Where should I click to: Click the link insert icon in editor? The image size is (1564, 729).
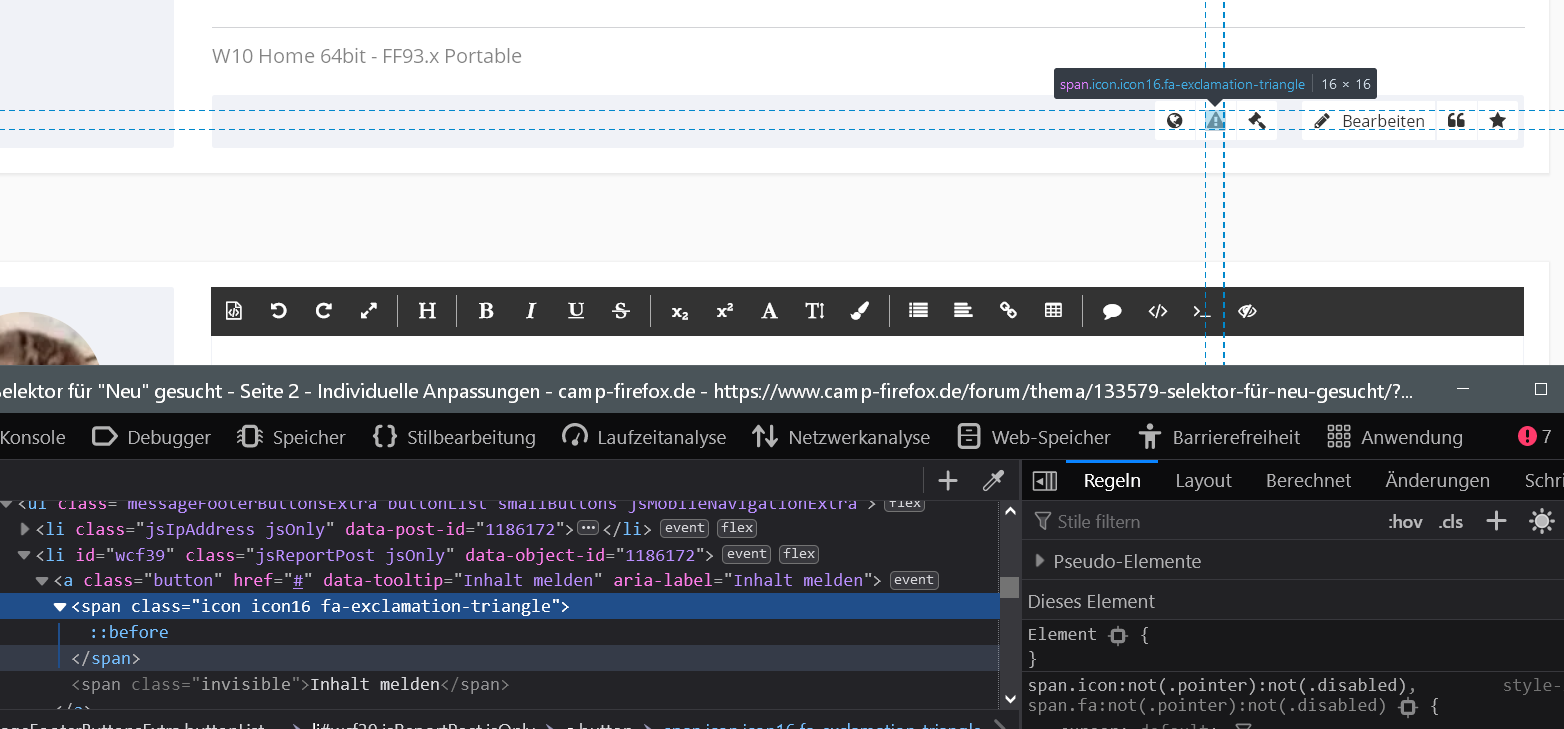(x=1008, y=311)
